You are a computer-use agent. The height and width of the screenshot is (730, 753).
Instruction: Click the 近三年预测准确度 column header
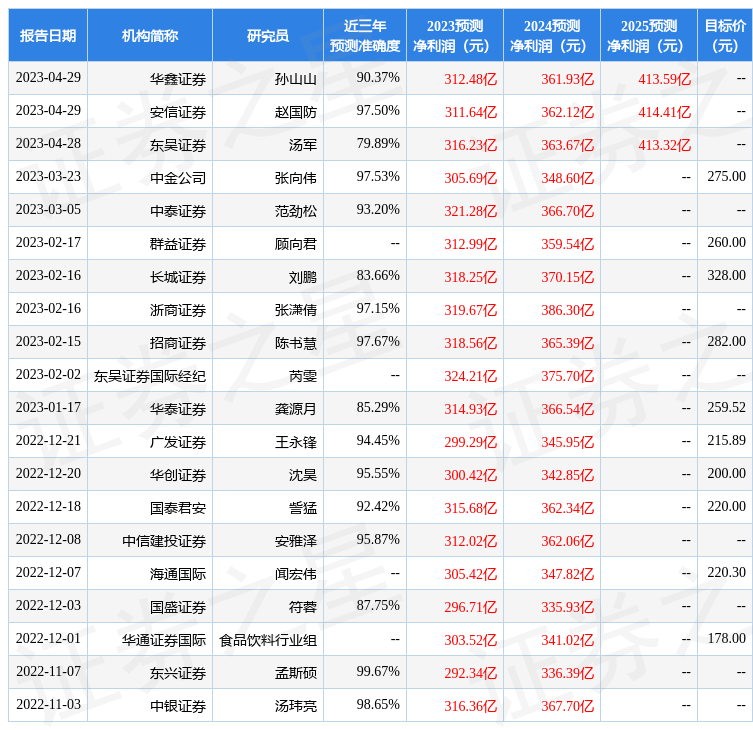click(x=365, y=36)
